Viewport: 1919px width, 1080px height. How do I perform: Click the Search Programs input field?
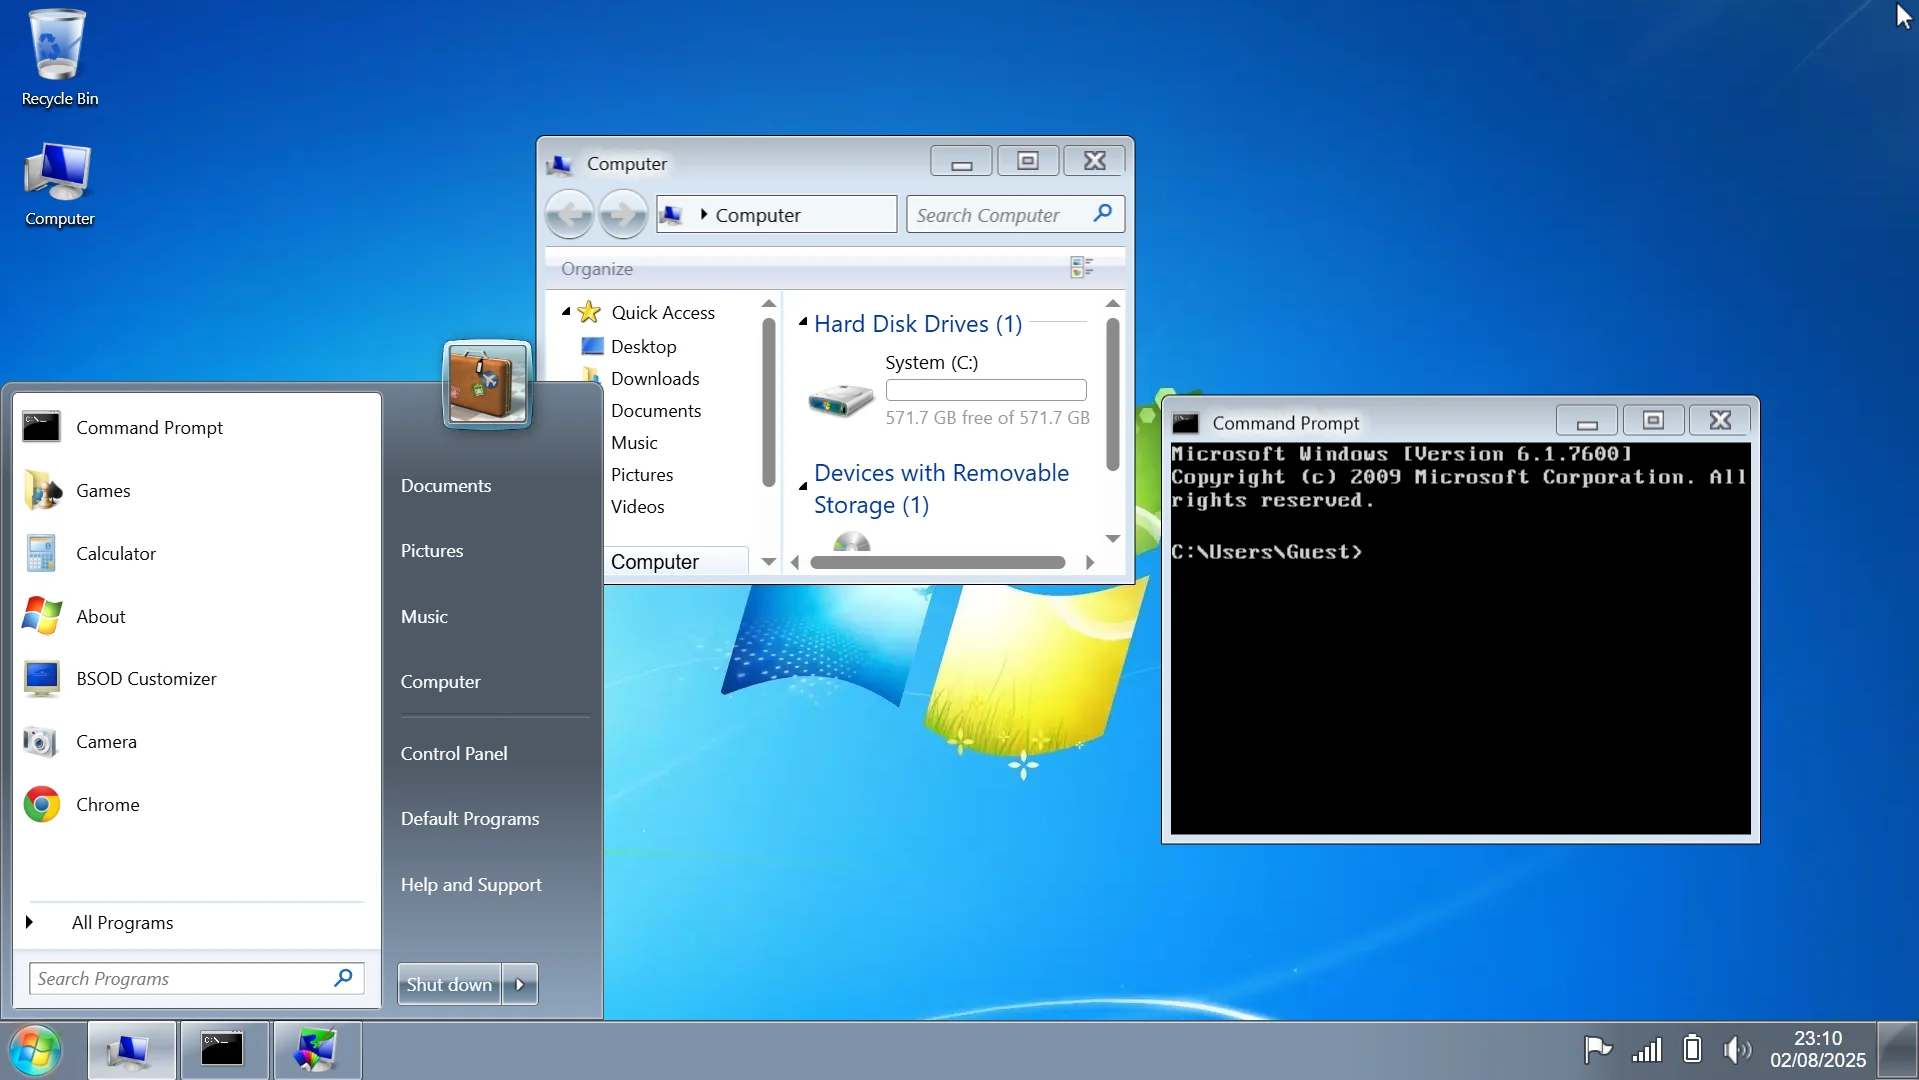[x=196, y=979]
